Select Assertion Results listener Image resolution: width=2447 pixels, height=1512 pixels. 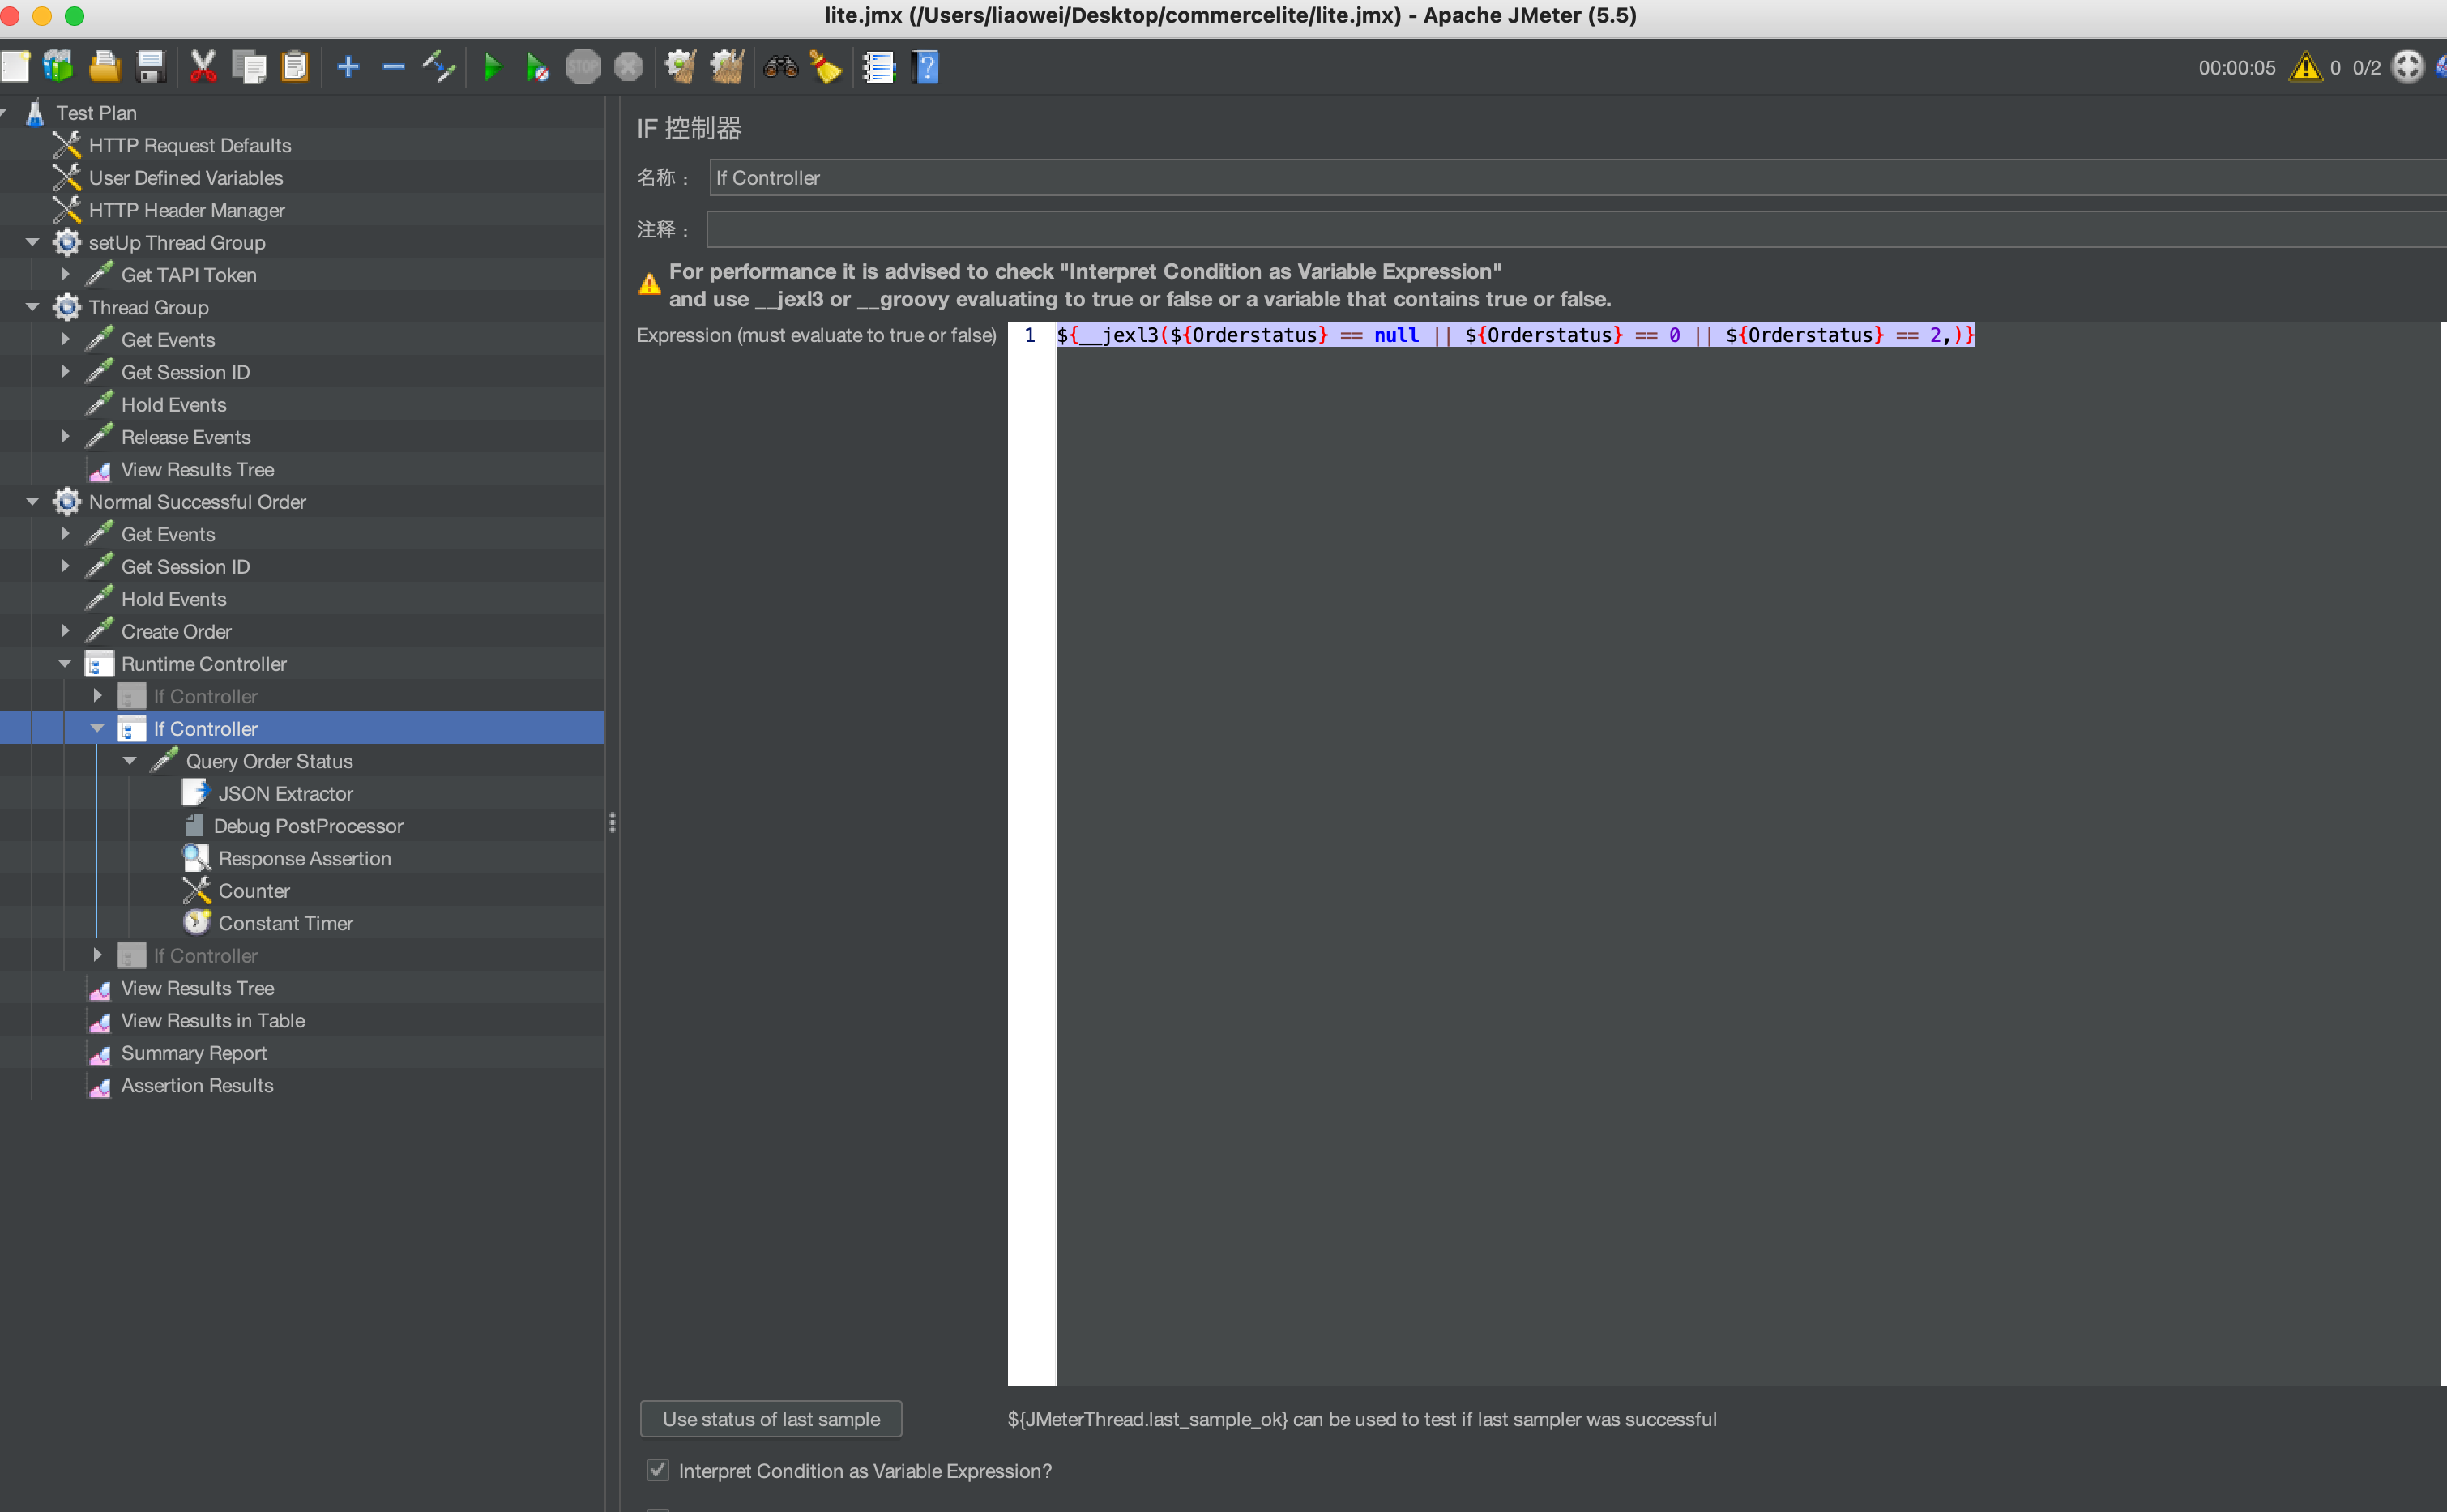point(197,1085)
